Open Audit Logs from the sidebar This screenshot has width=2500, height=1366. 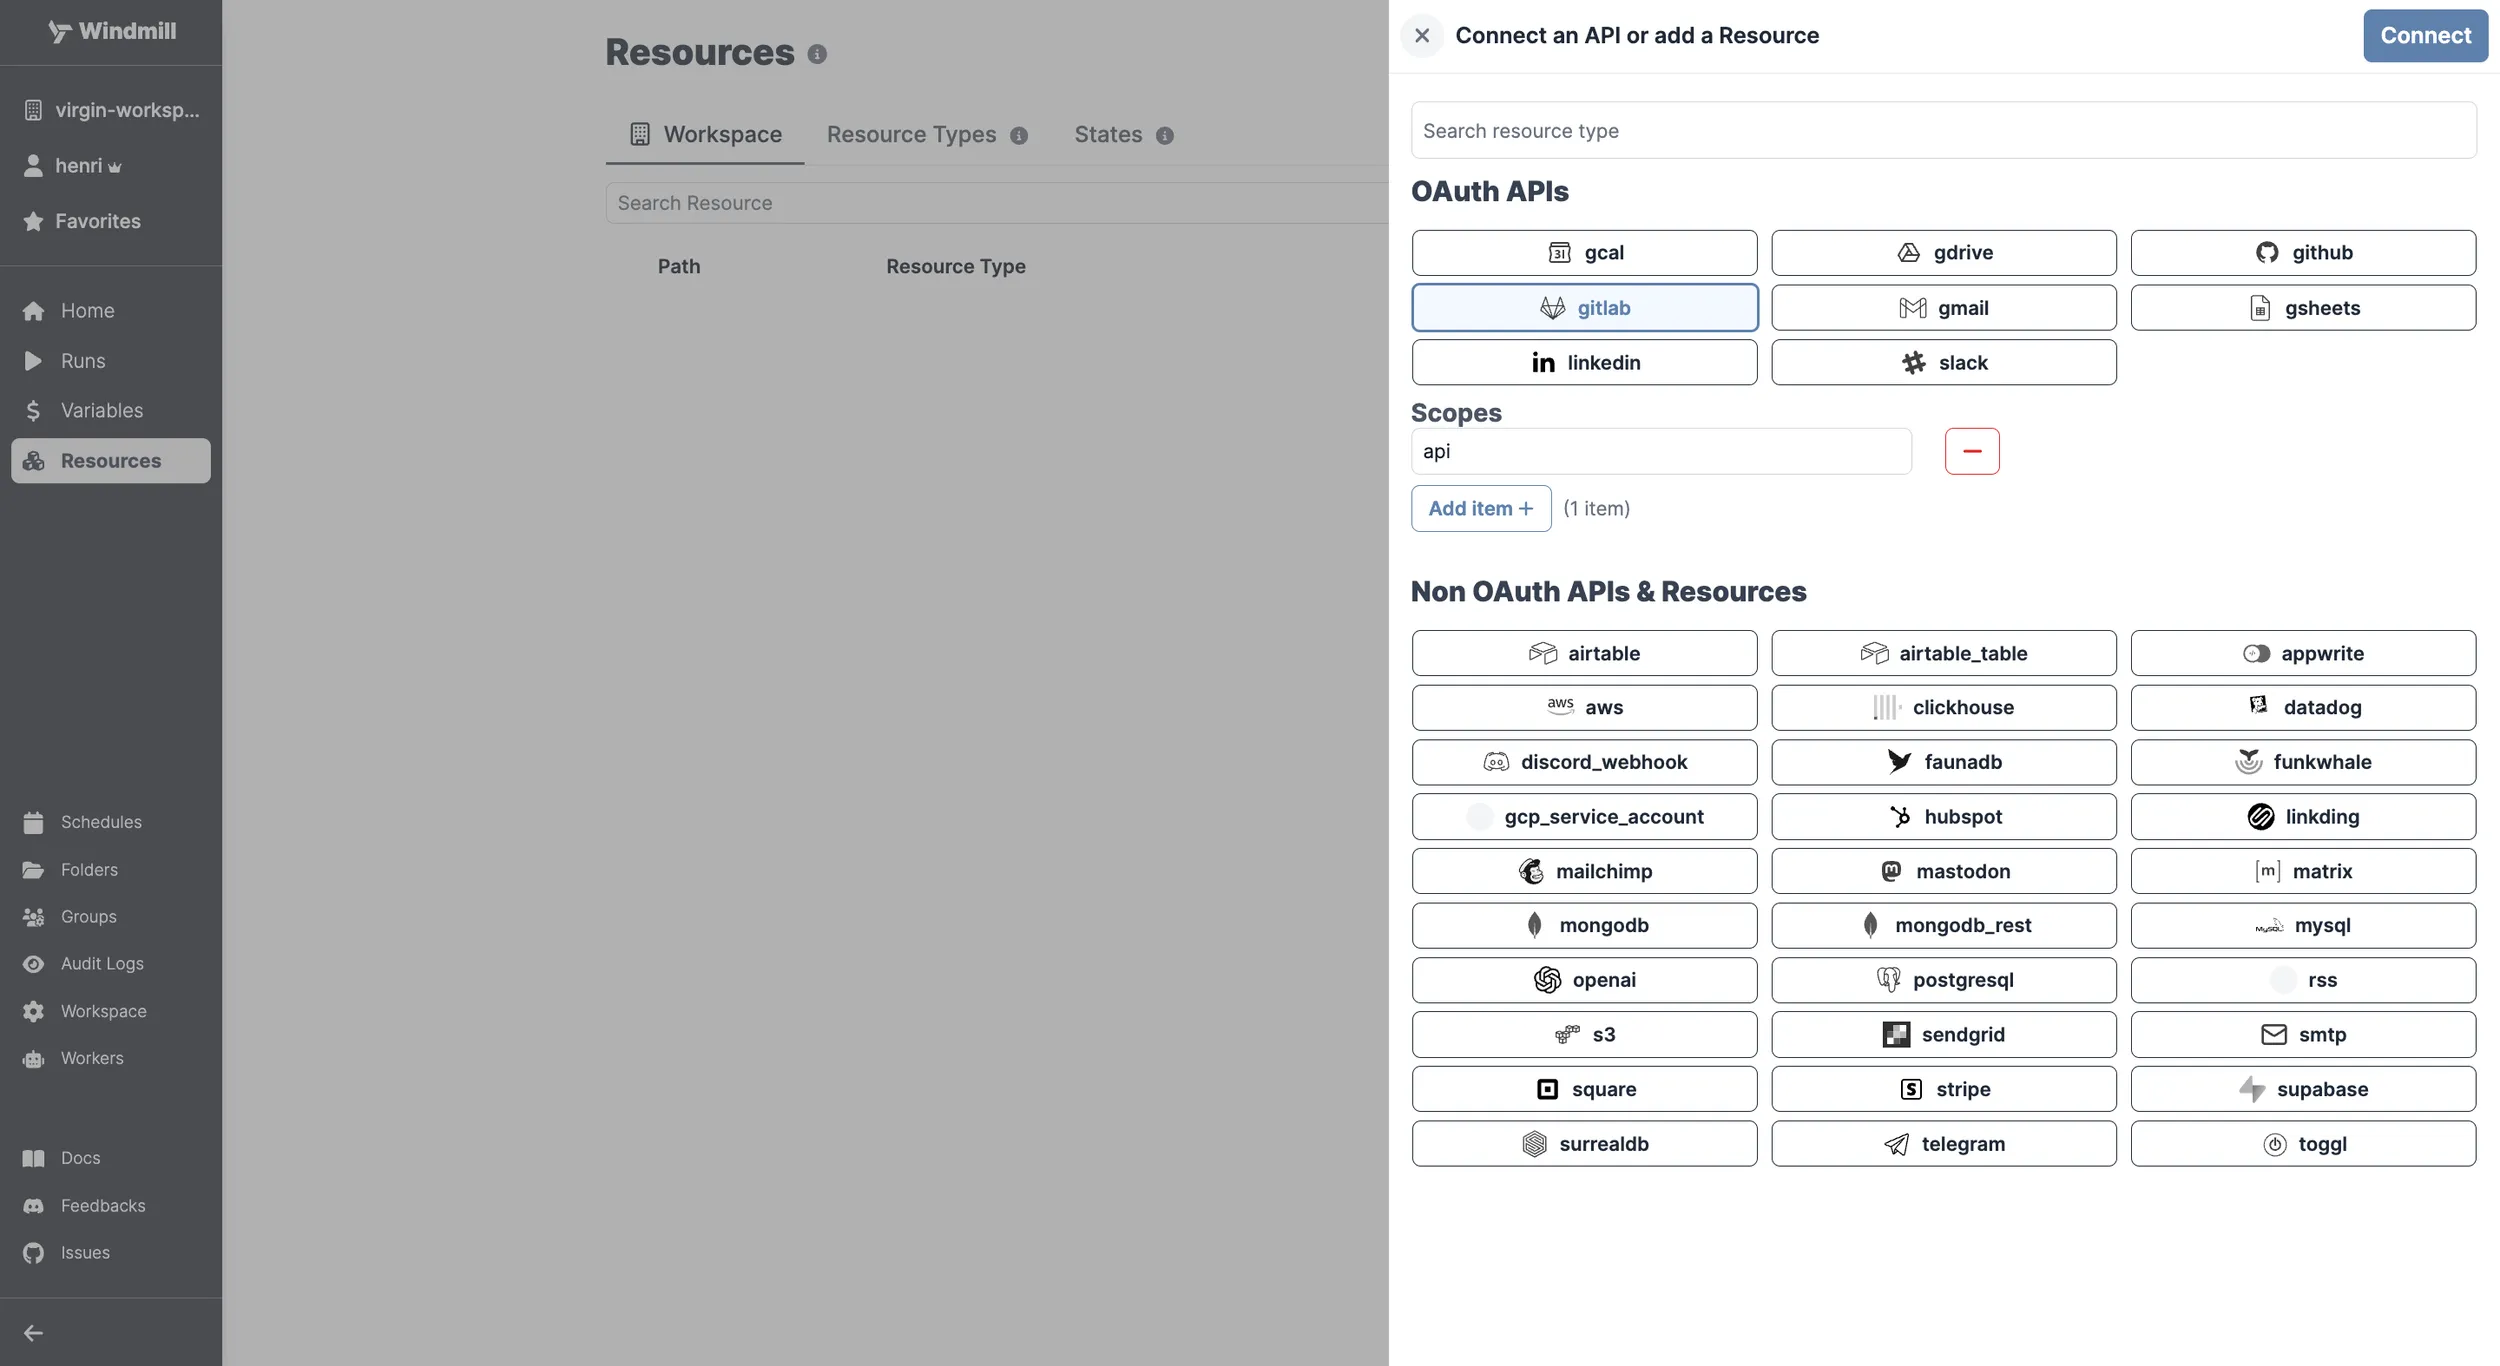(x=102, y=963)
